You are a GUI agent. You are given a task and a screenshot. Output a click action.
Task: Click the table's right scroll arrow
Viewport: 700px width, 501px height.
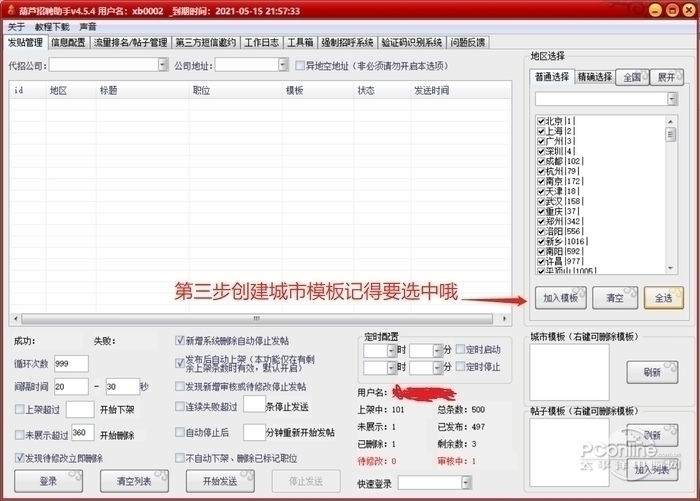504,319
